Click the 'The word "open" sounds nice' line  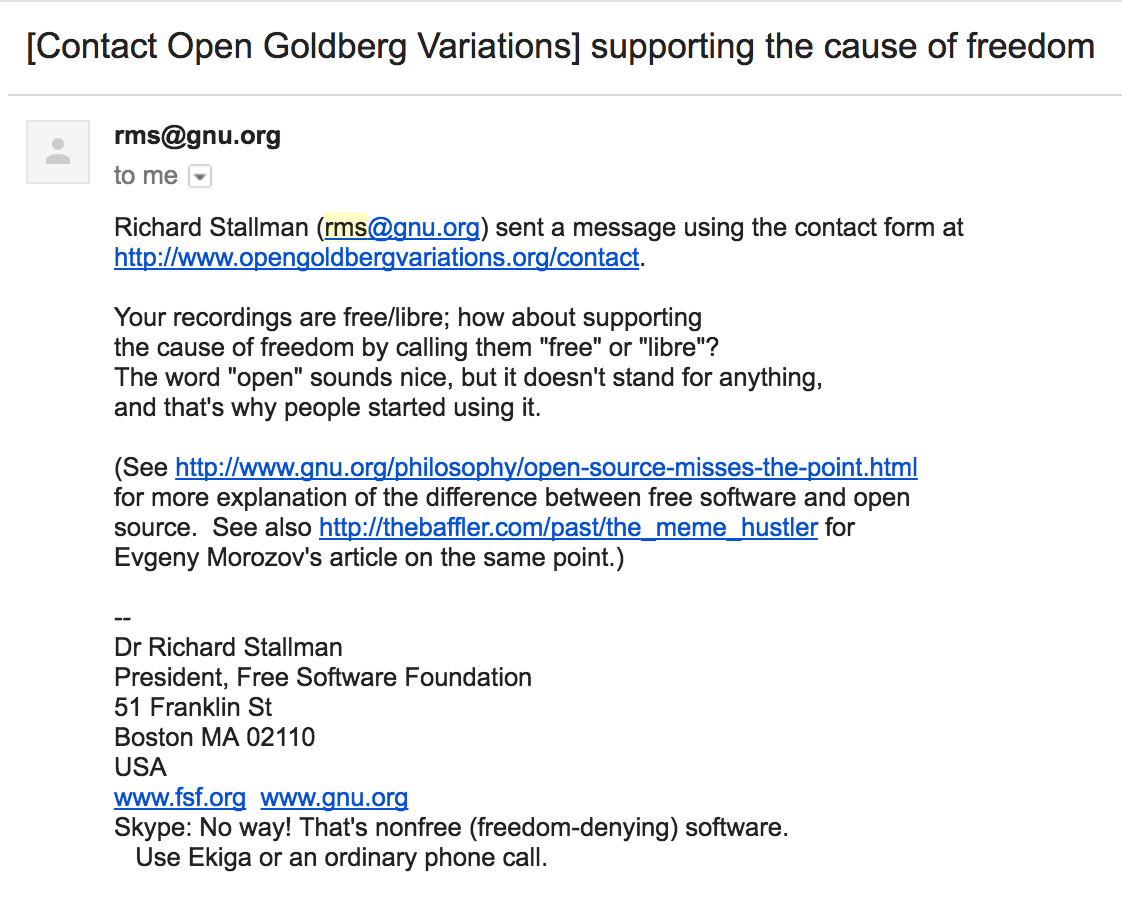(x=468, y=377)
